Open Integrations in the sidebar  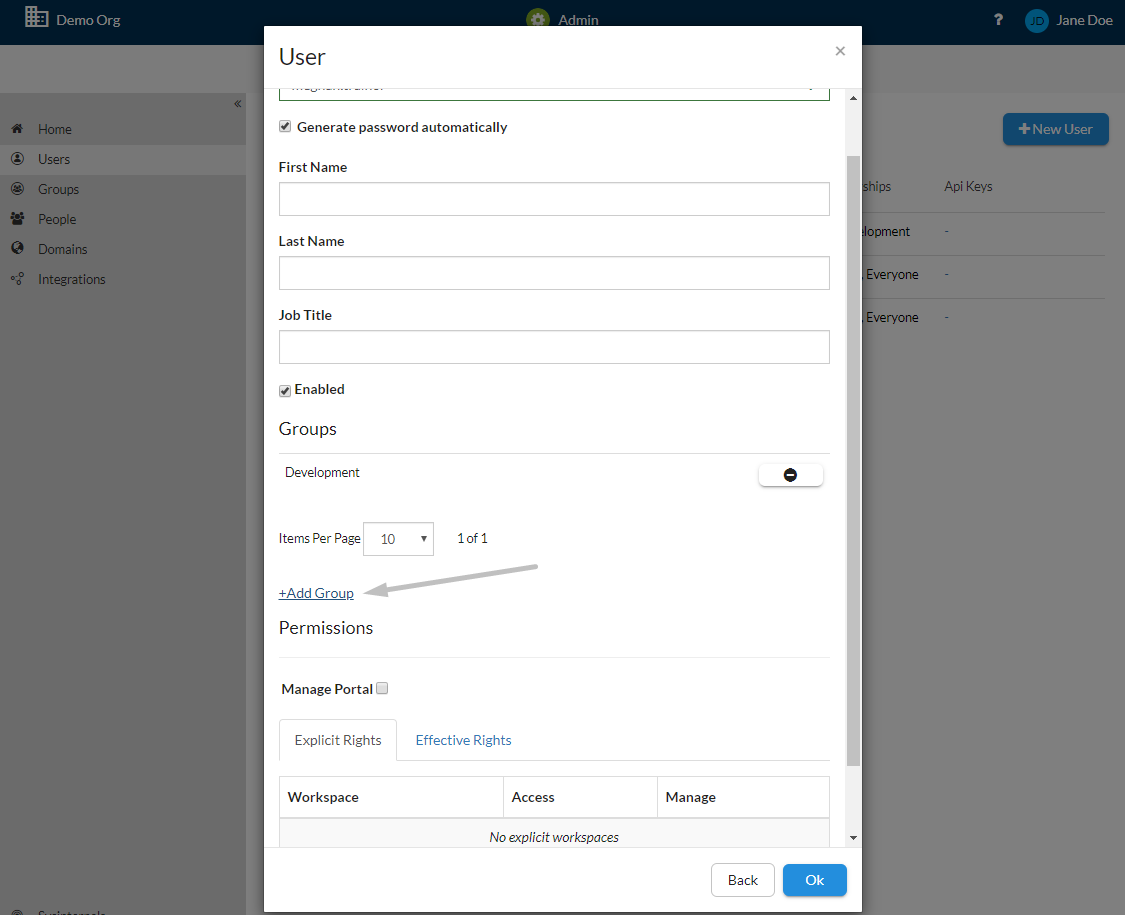[72, 279]
